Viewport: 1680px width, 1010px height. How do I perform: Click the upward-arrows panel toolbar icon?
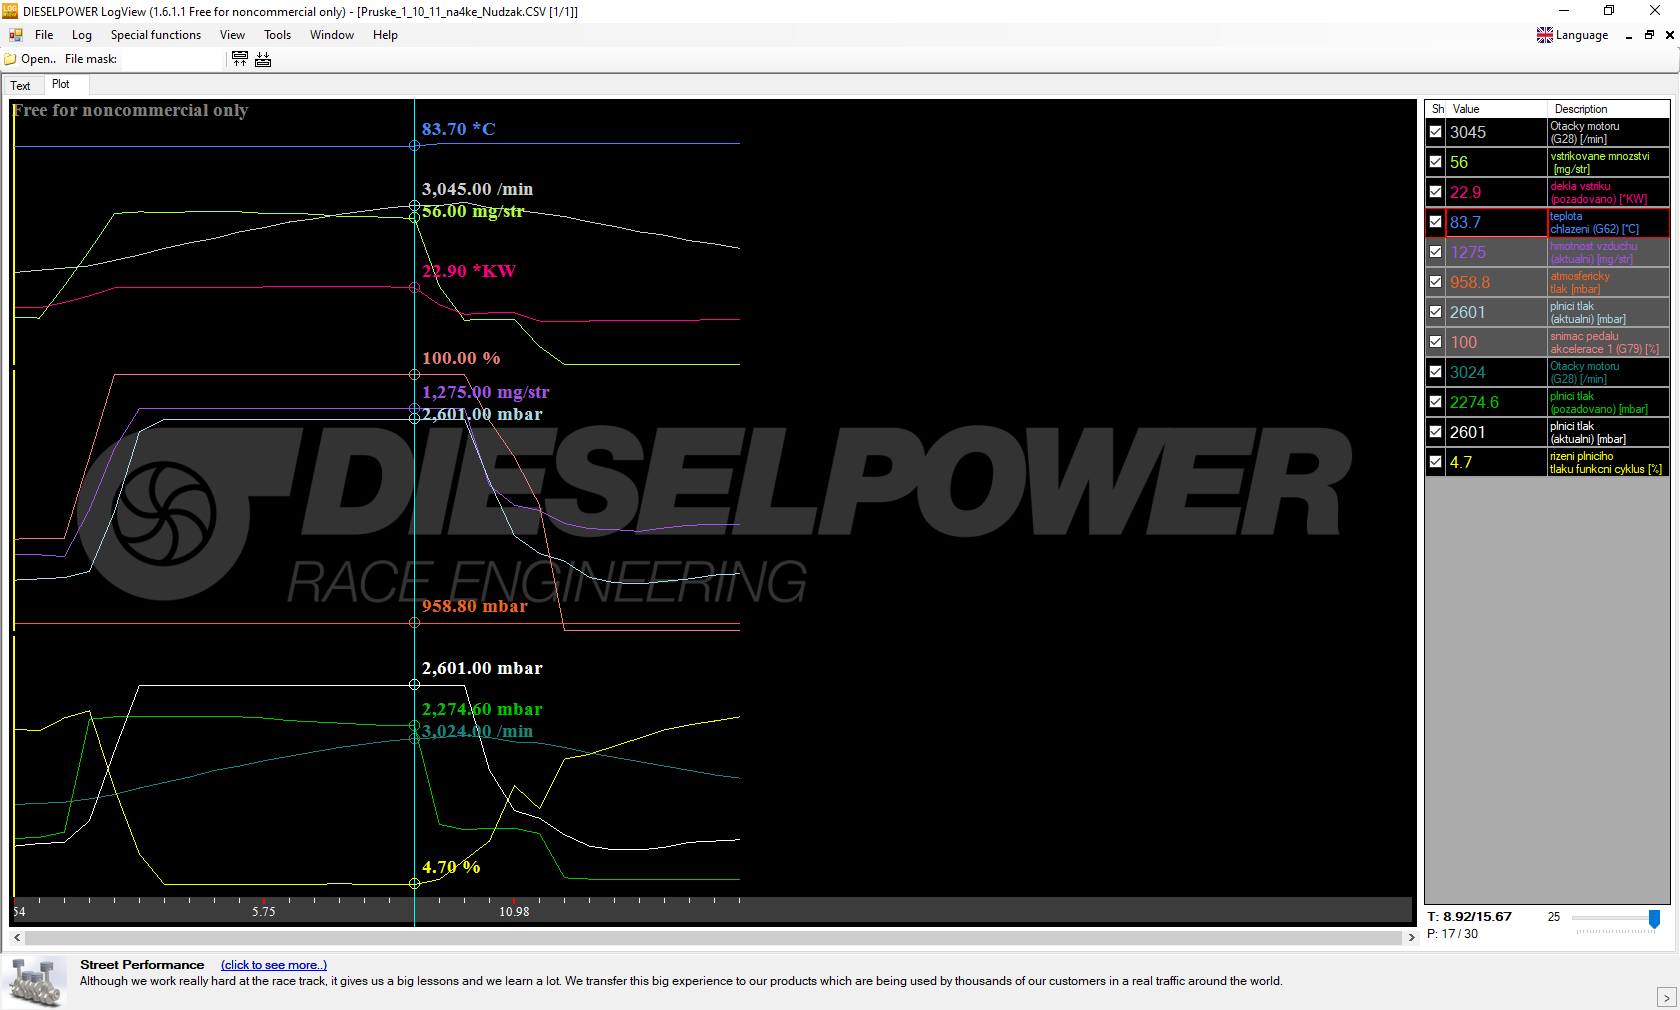click(240, 59)
